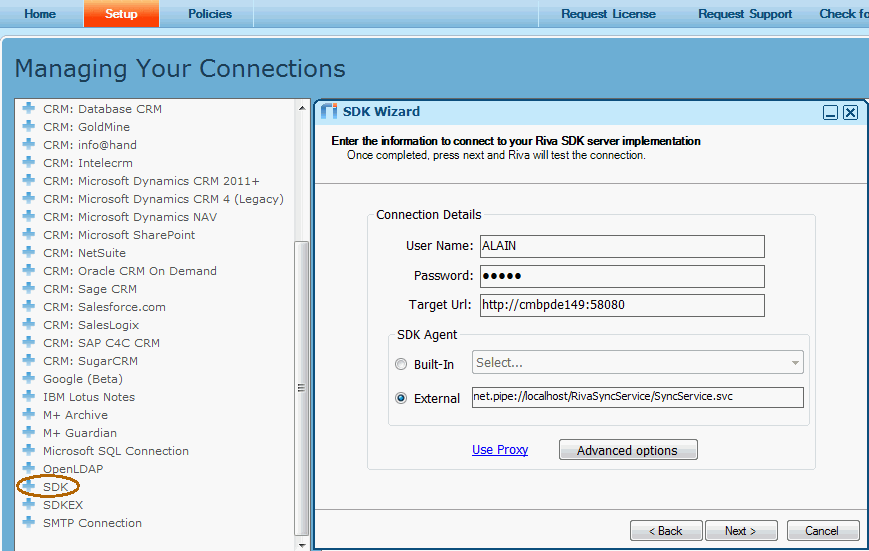This screenshot has height=551, width=869.
Task: Click into the Target Url field
Action: coord(621,305)
